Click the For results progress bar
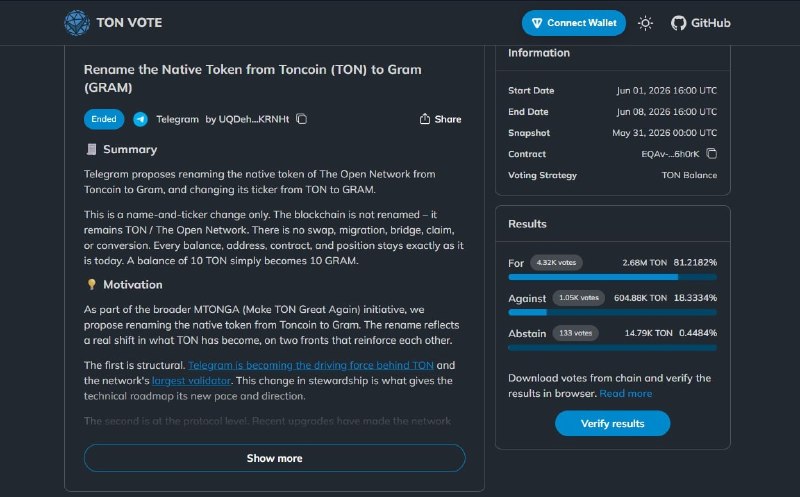This screenshot has height=497, width=800. (612, 277)
